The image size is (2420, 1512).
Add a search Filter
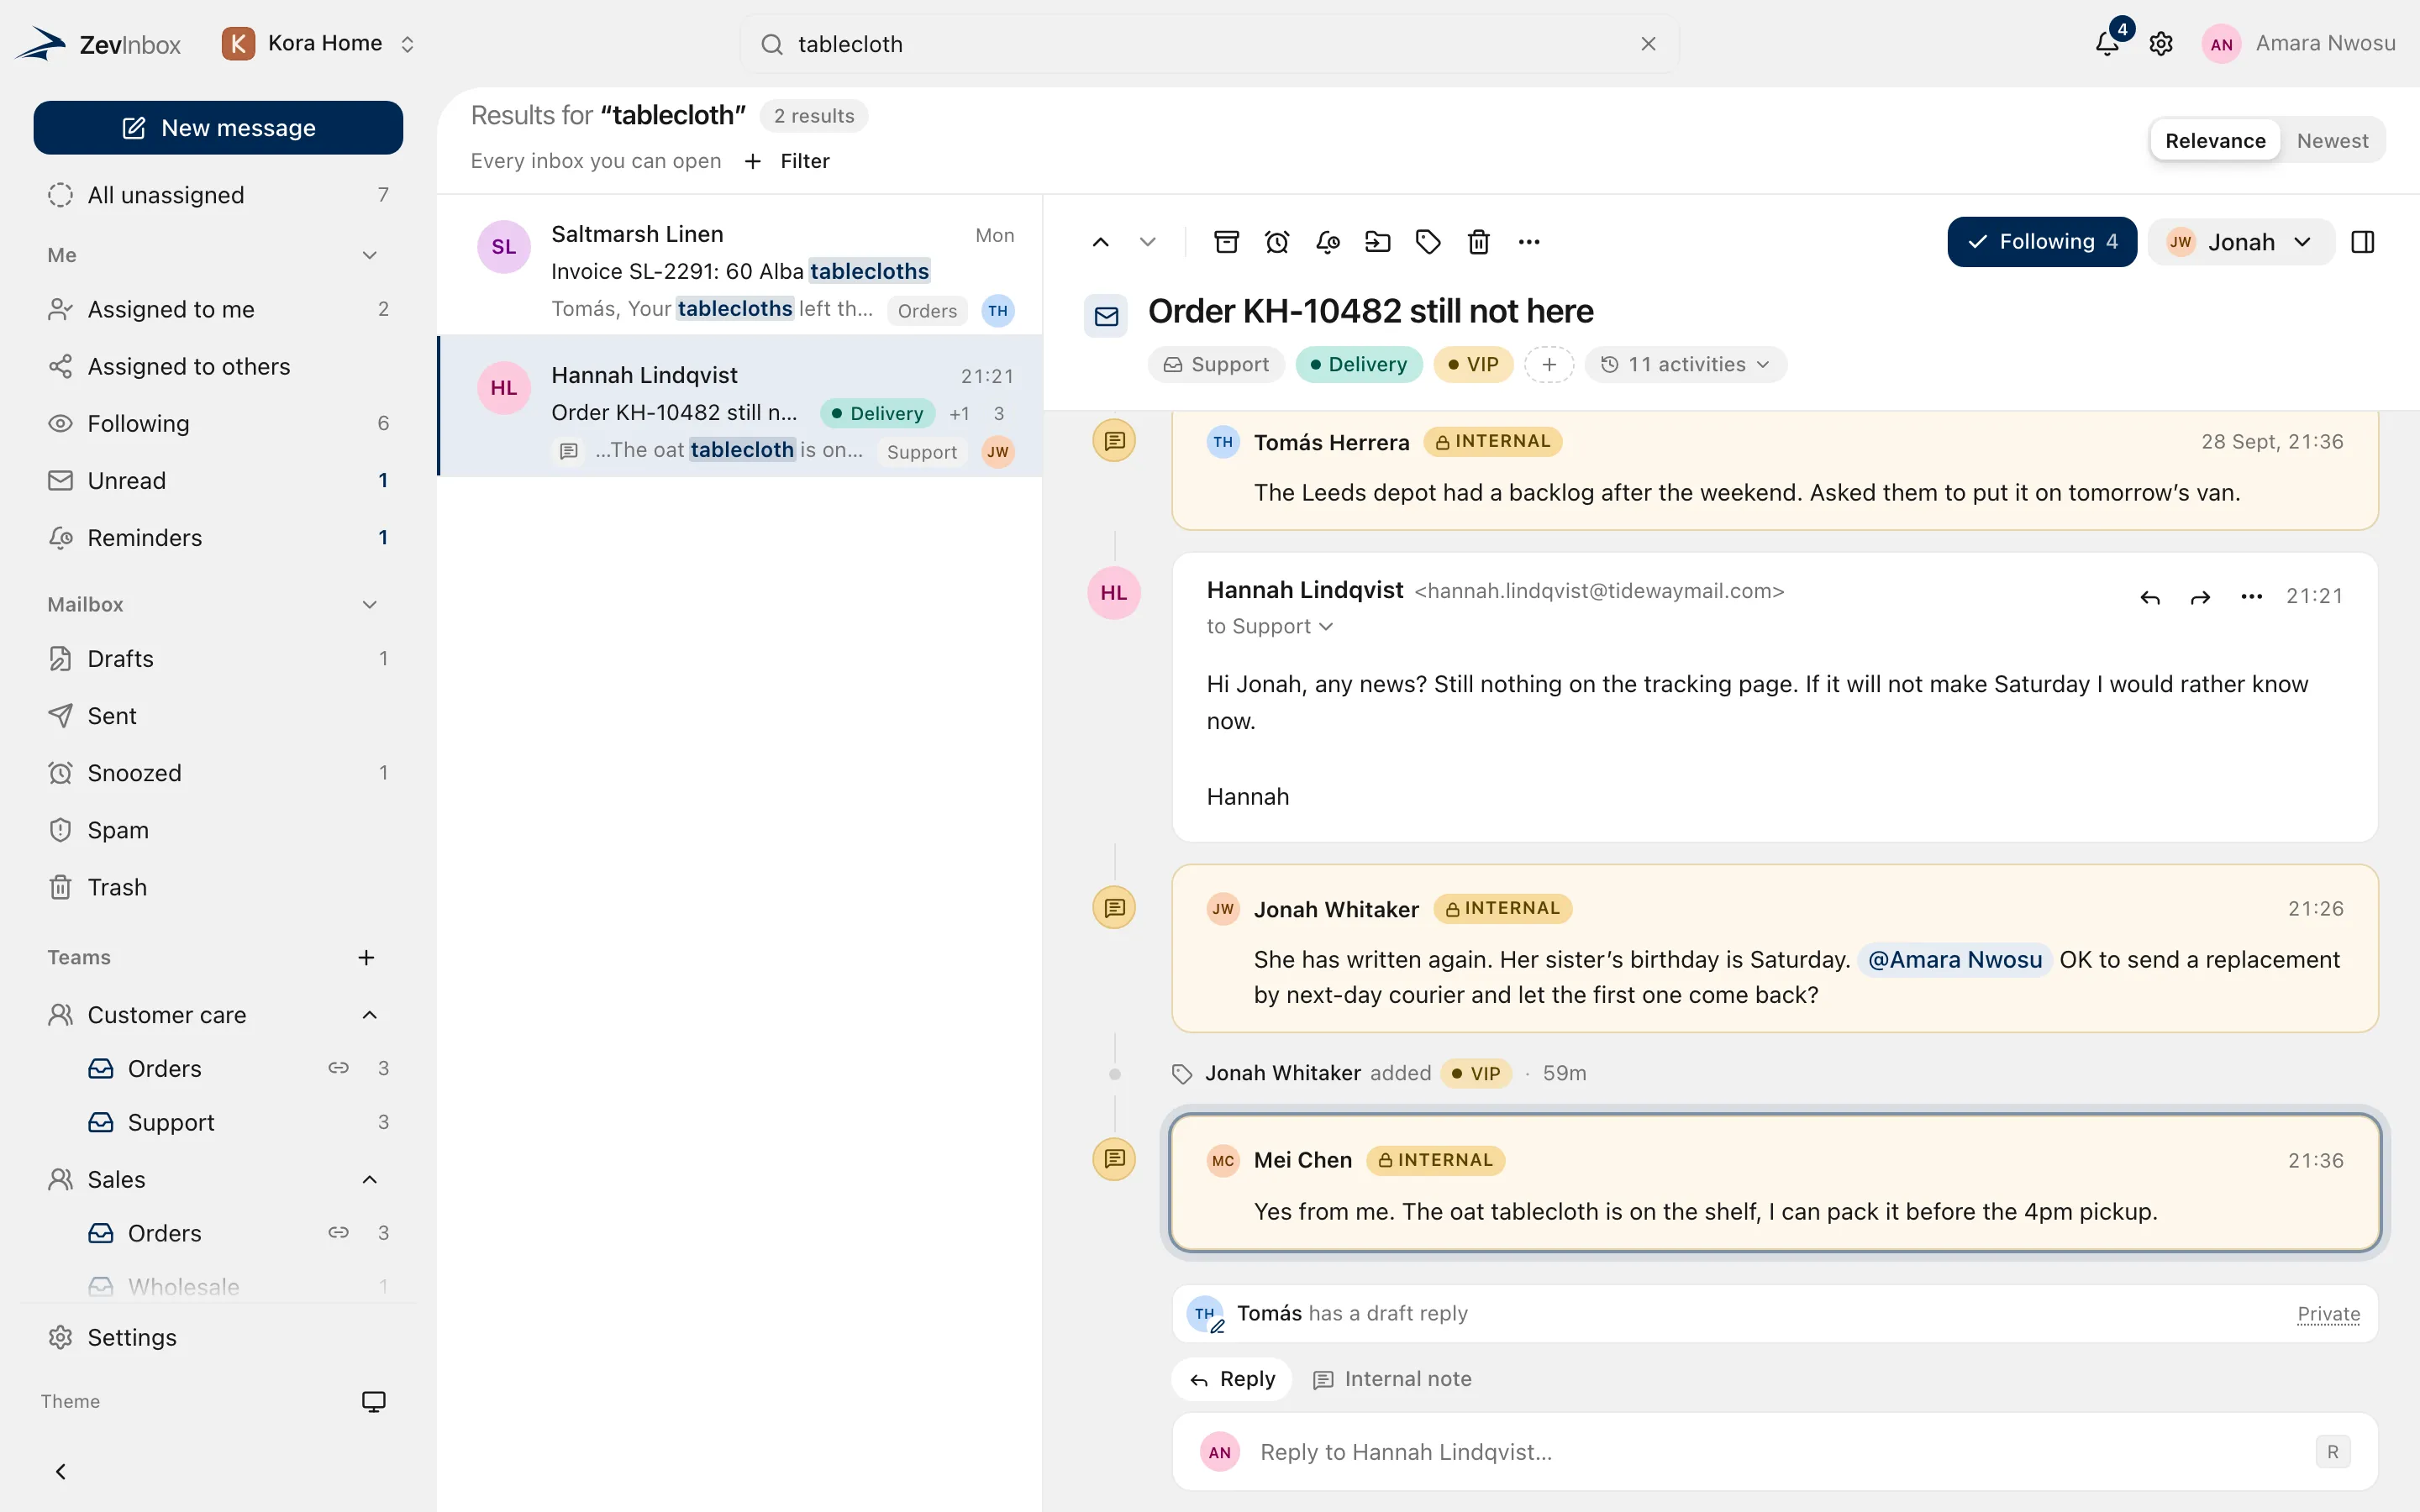[x=788, y=161]
